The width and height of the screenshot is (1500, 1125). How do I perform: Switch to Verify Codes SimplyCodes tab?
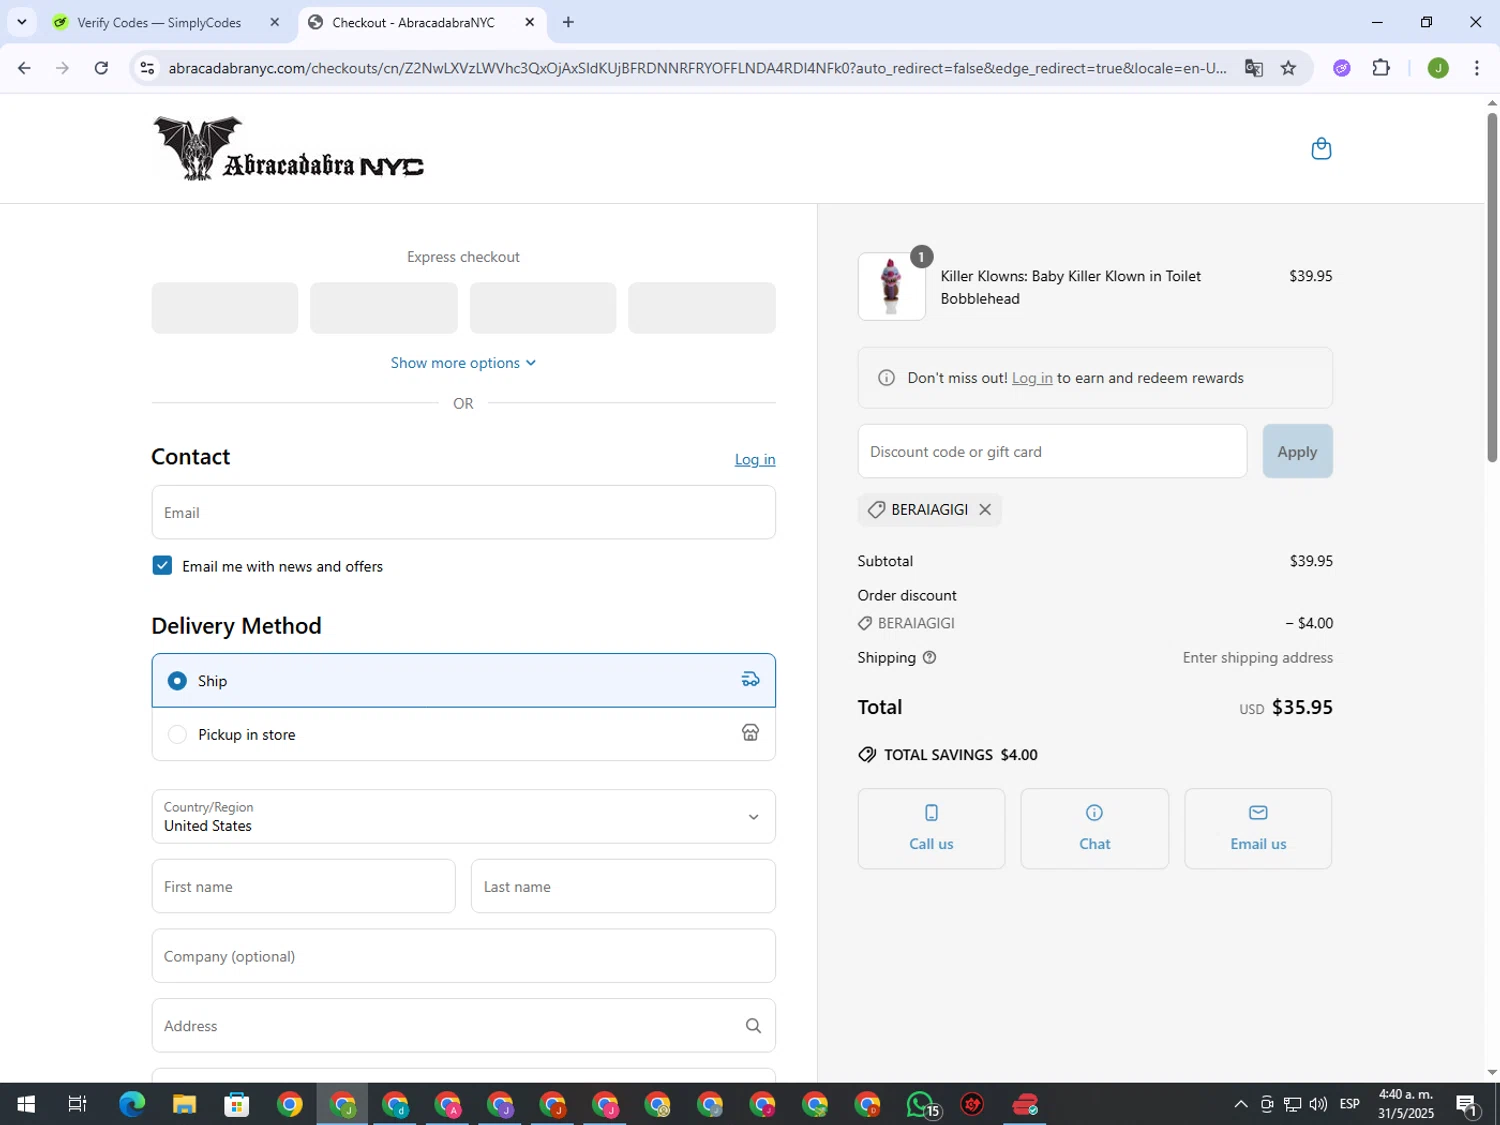pos(167,22)
